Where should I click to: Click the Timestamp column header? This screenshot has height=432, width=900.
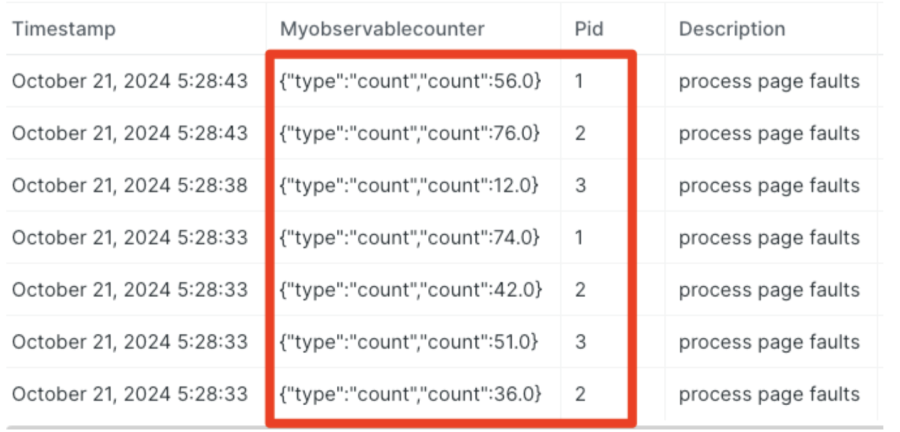64,30
